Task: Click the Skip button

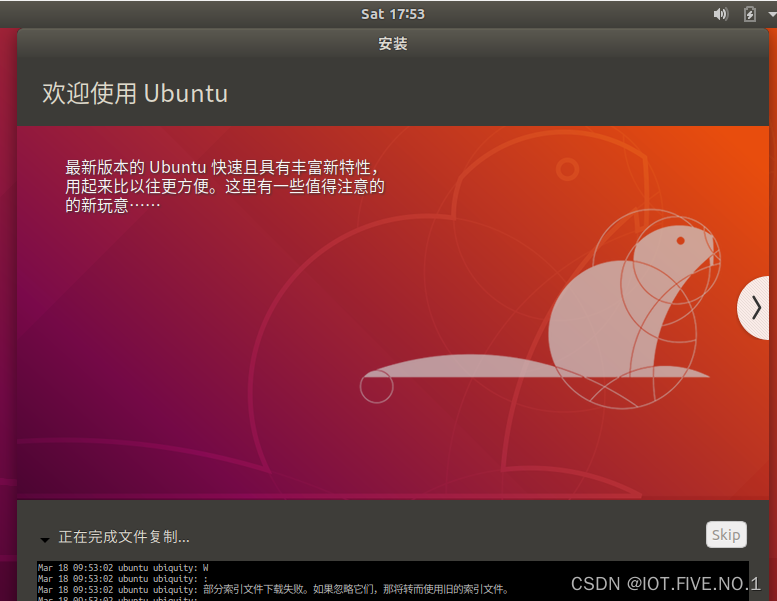Action: click(x=726, y=535)
